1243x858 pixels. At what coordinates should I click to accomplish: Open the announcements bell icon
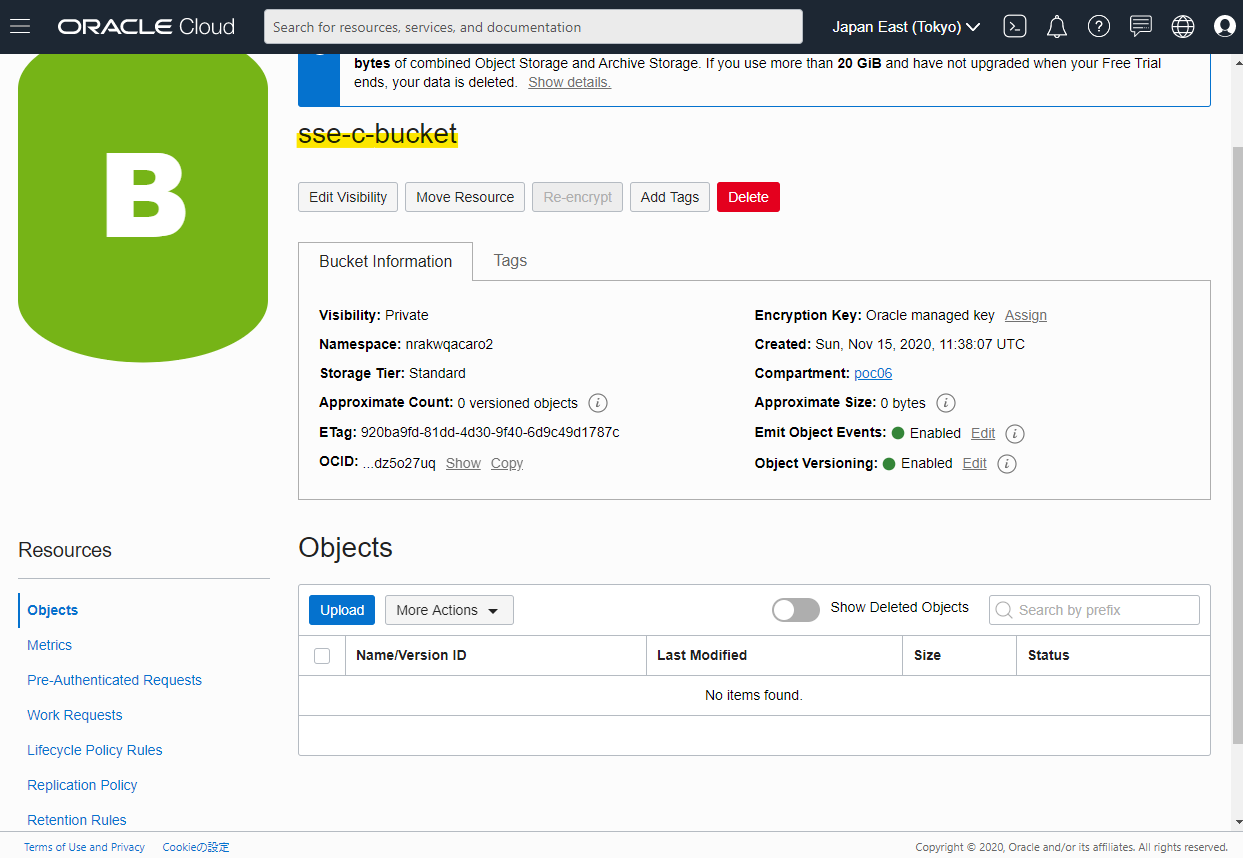point(1057,27)
